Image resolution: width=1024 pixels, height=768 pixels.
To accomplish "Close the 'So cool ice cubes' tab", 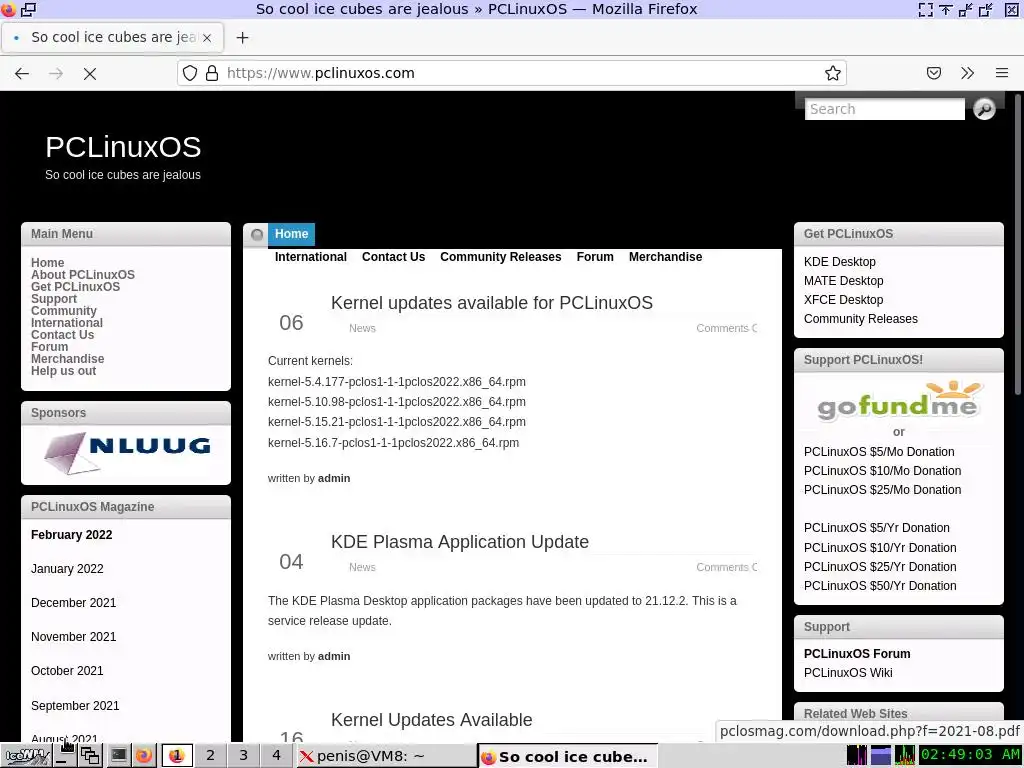I will (207, 38).
